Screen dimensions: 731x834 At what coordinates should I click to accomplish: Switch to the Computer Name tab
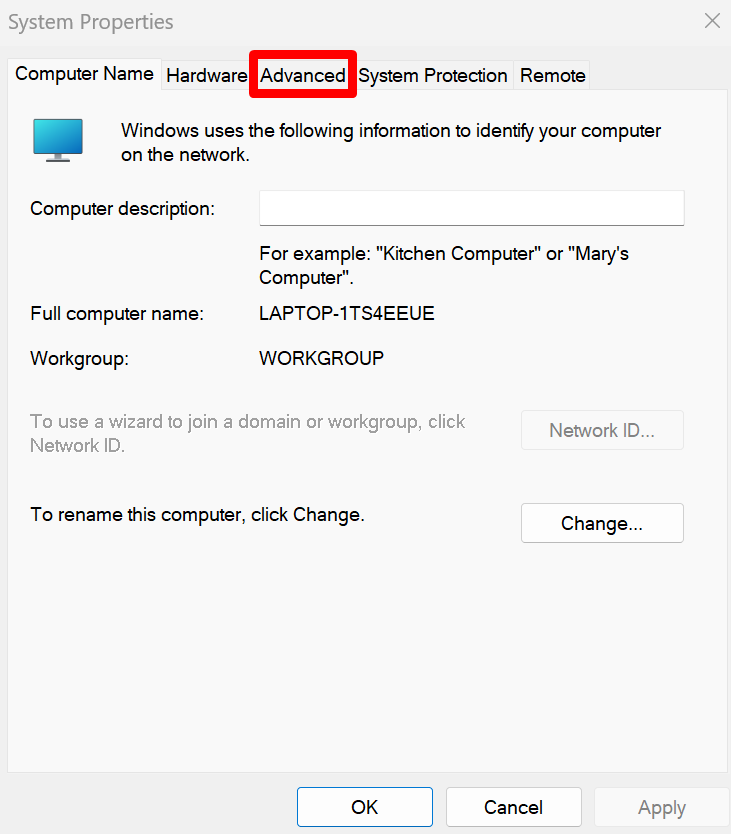[84, 74]
